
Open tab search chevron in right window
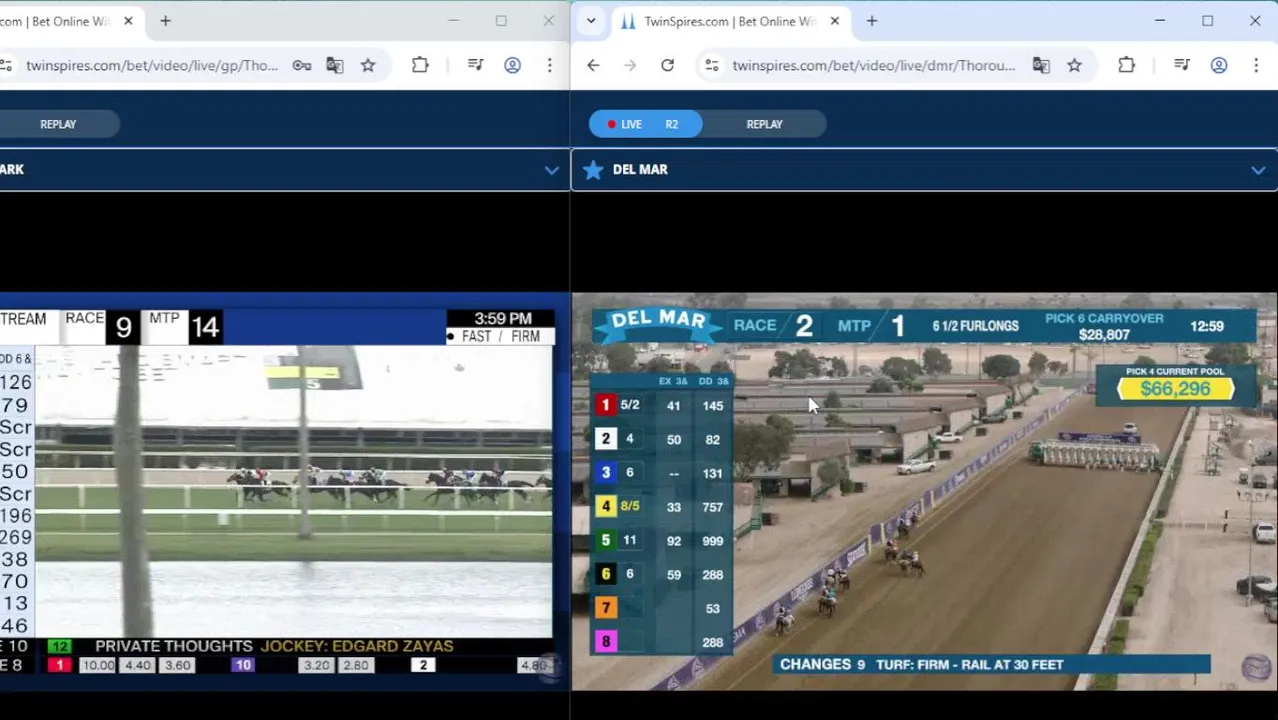coord(591,21)
